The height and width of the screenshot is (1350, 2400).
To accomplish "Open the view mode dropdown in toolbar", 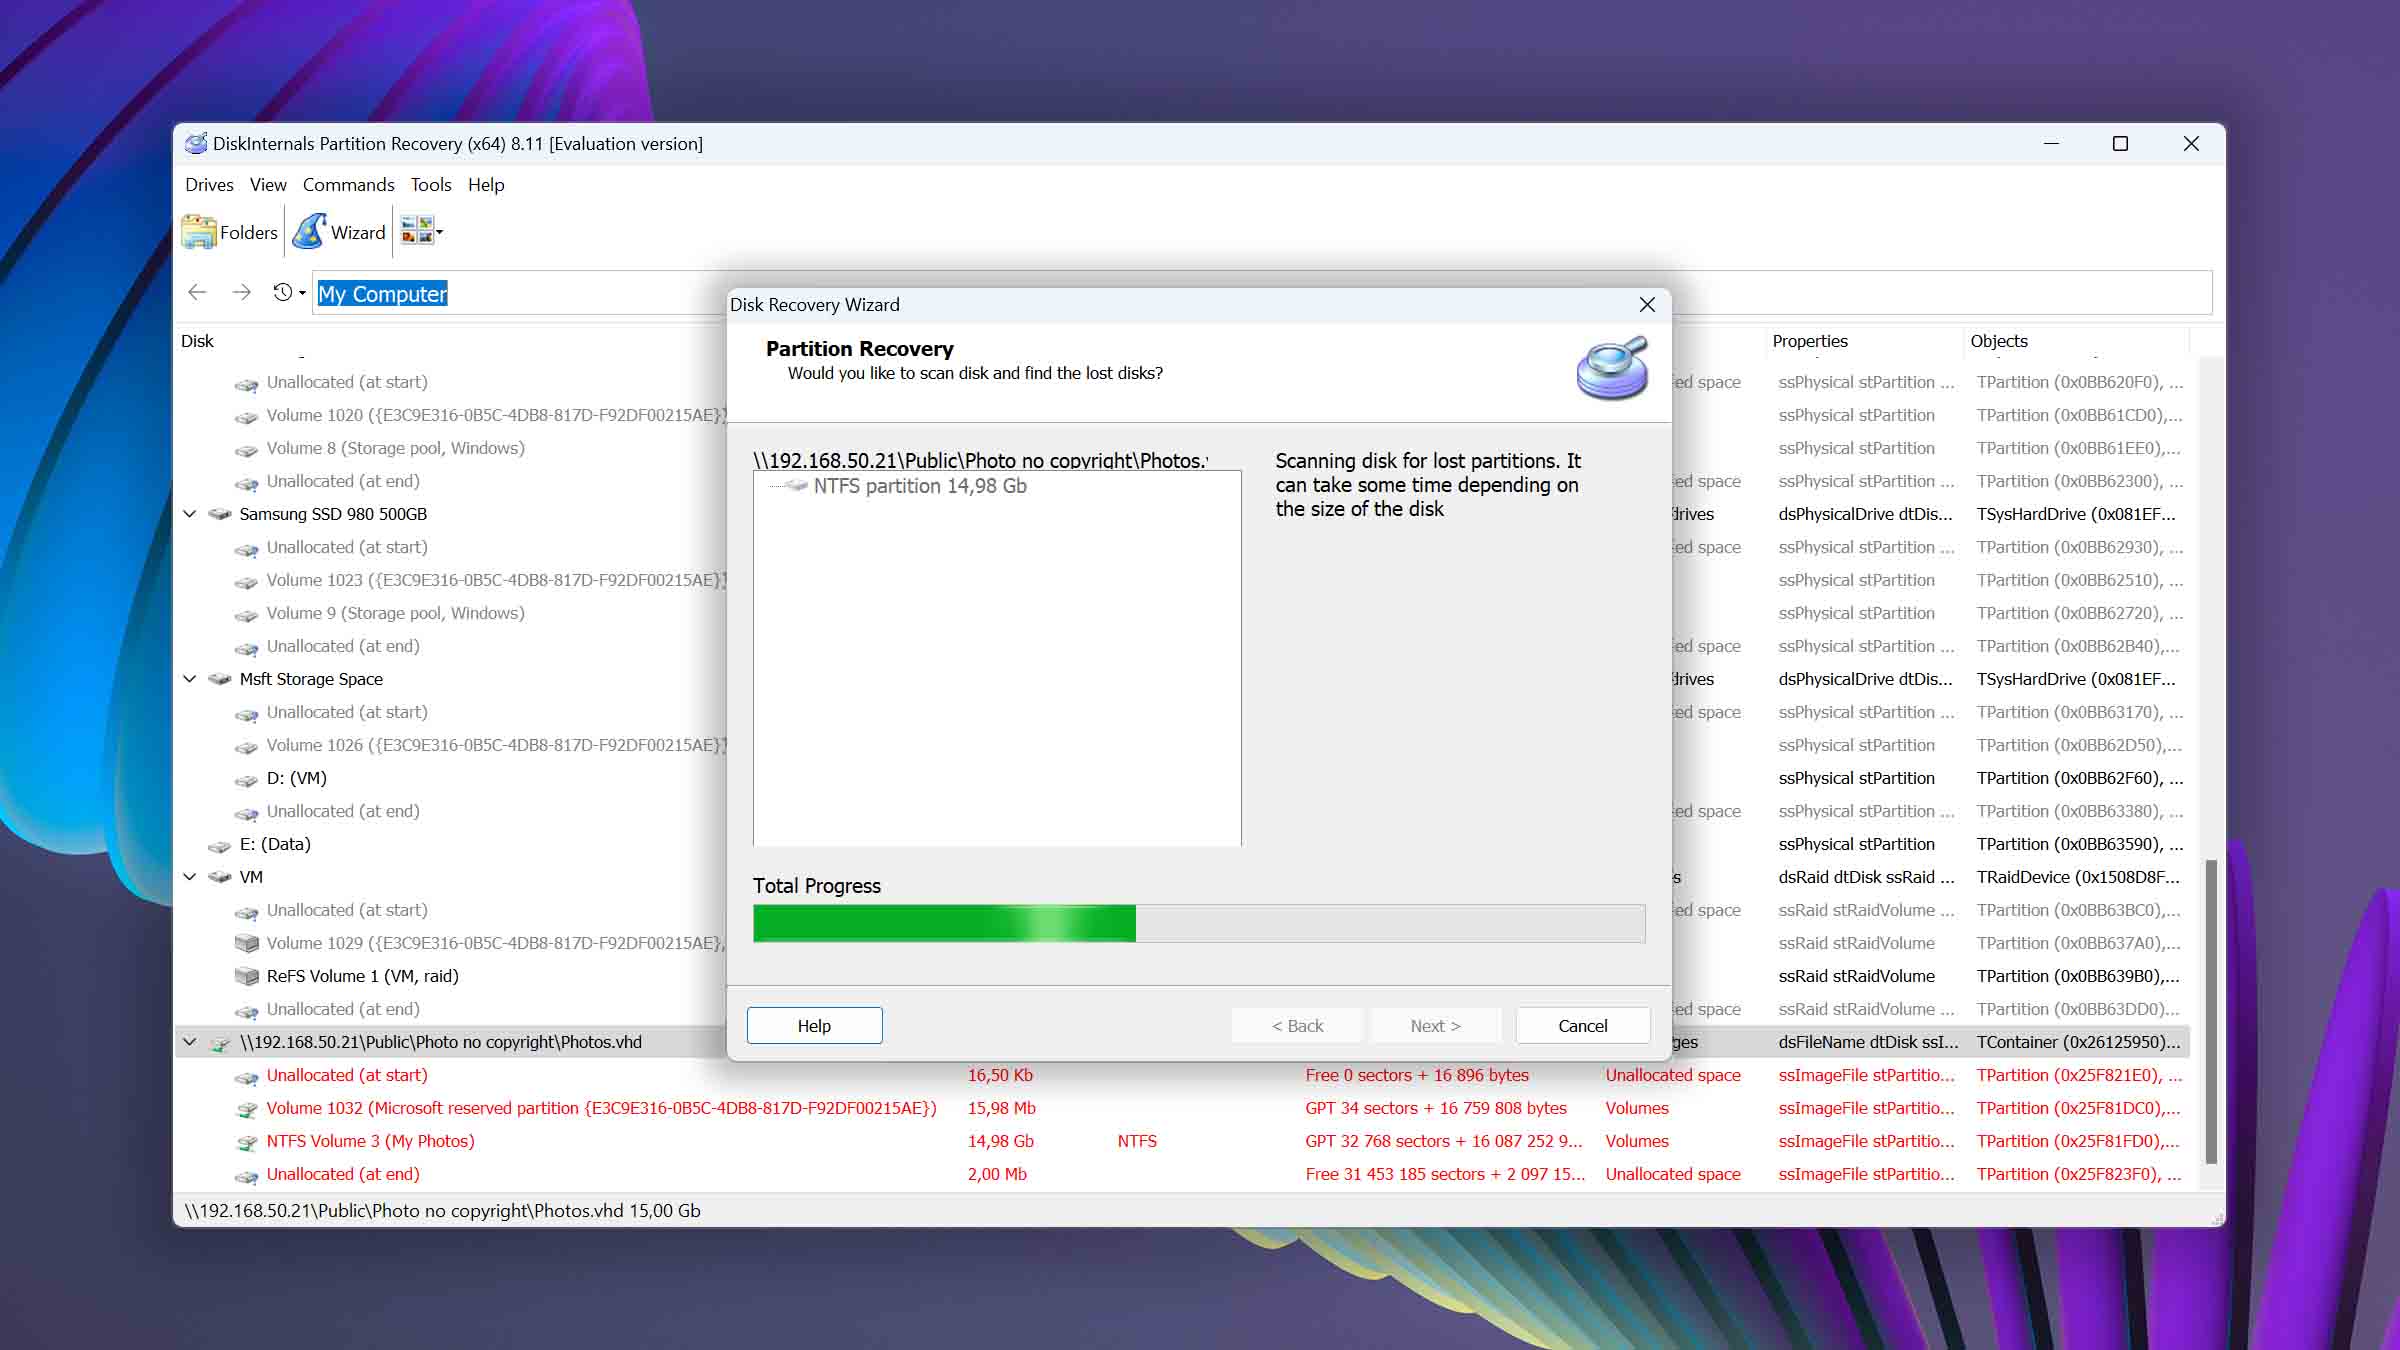I will tap(422, 232).
